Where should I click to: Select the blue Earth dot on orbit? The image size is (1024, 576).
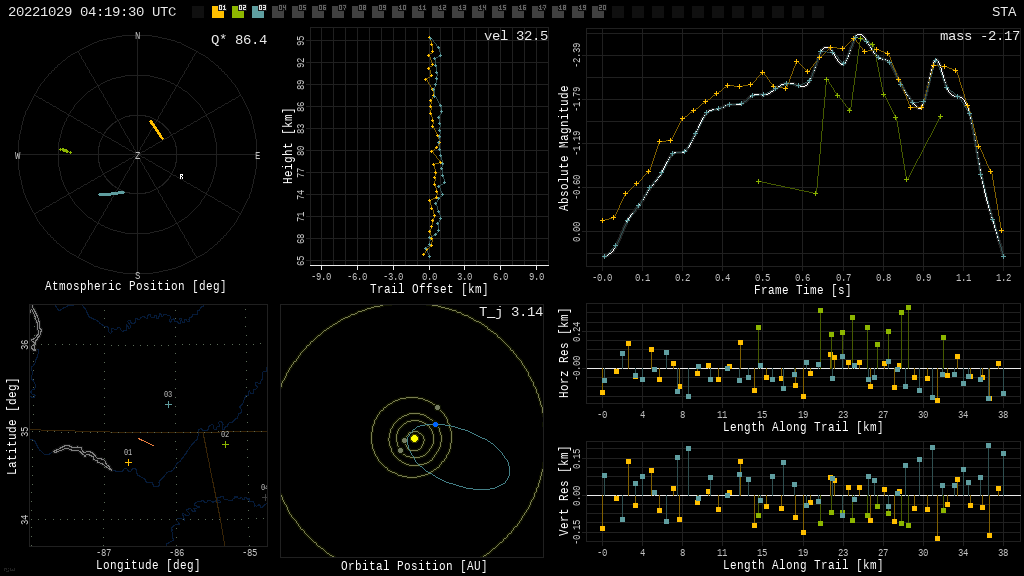point(435,424)
